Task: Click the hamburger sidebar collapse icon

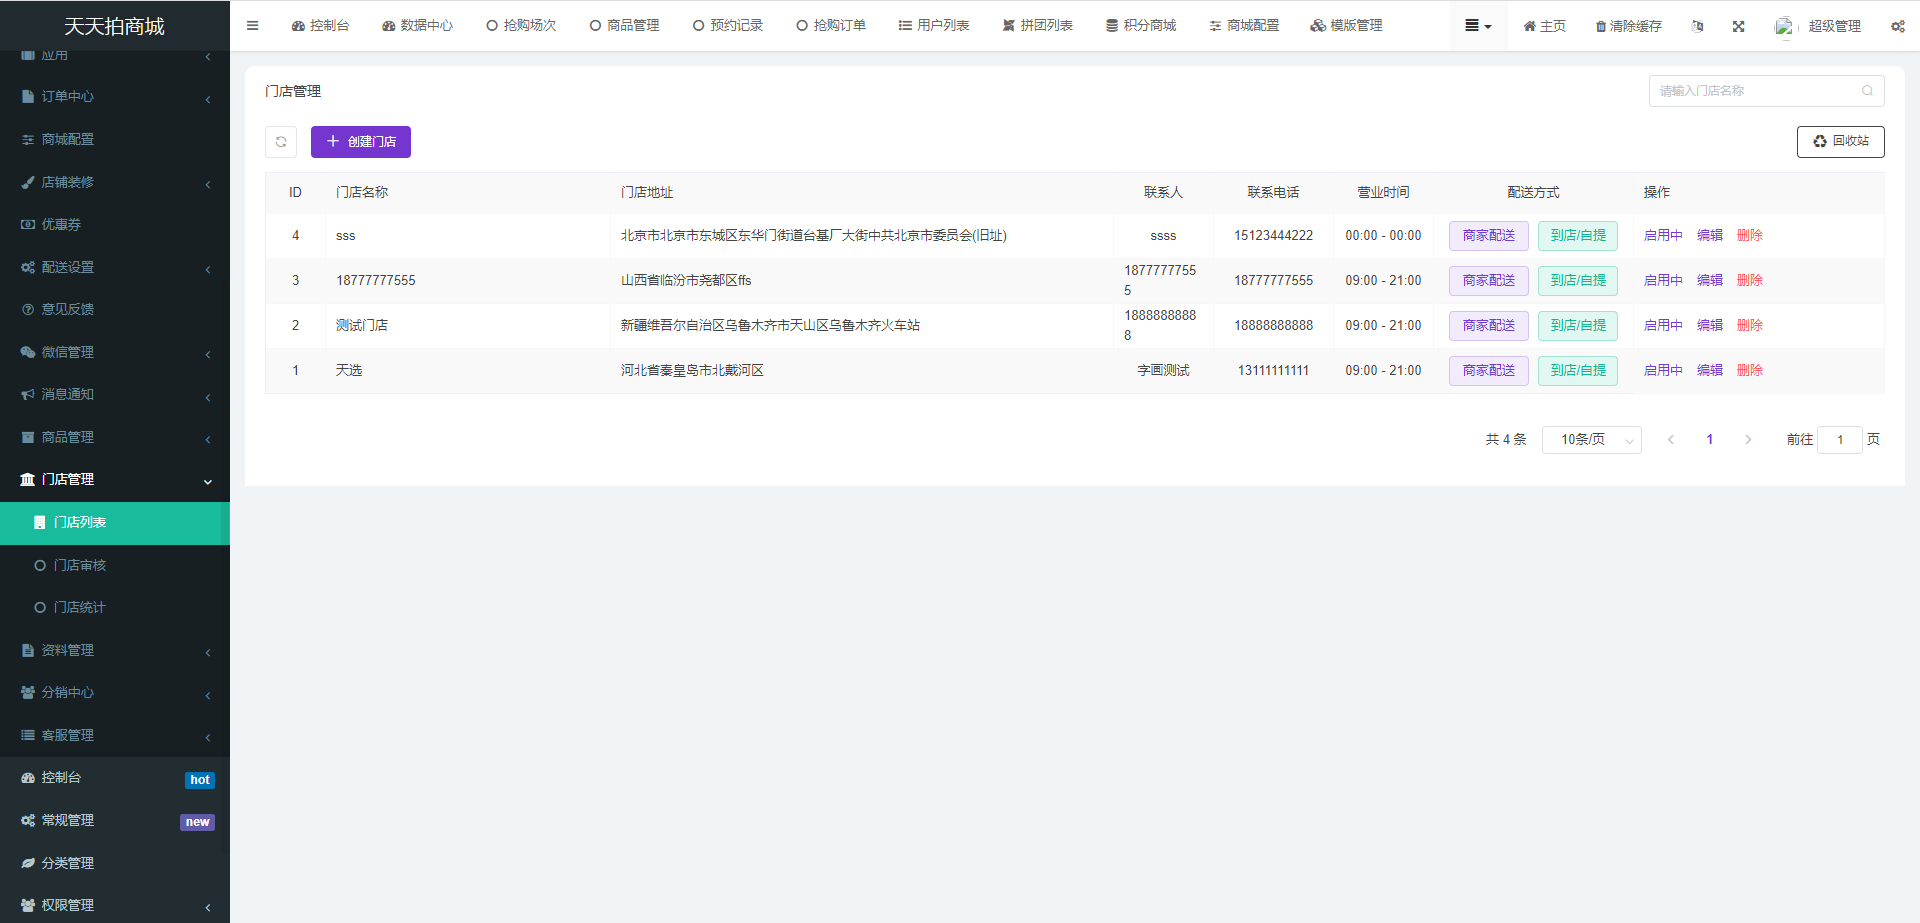Action: 252,26
